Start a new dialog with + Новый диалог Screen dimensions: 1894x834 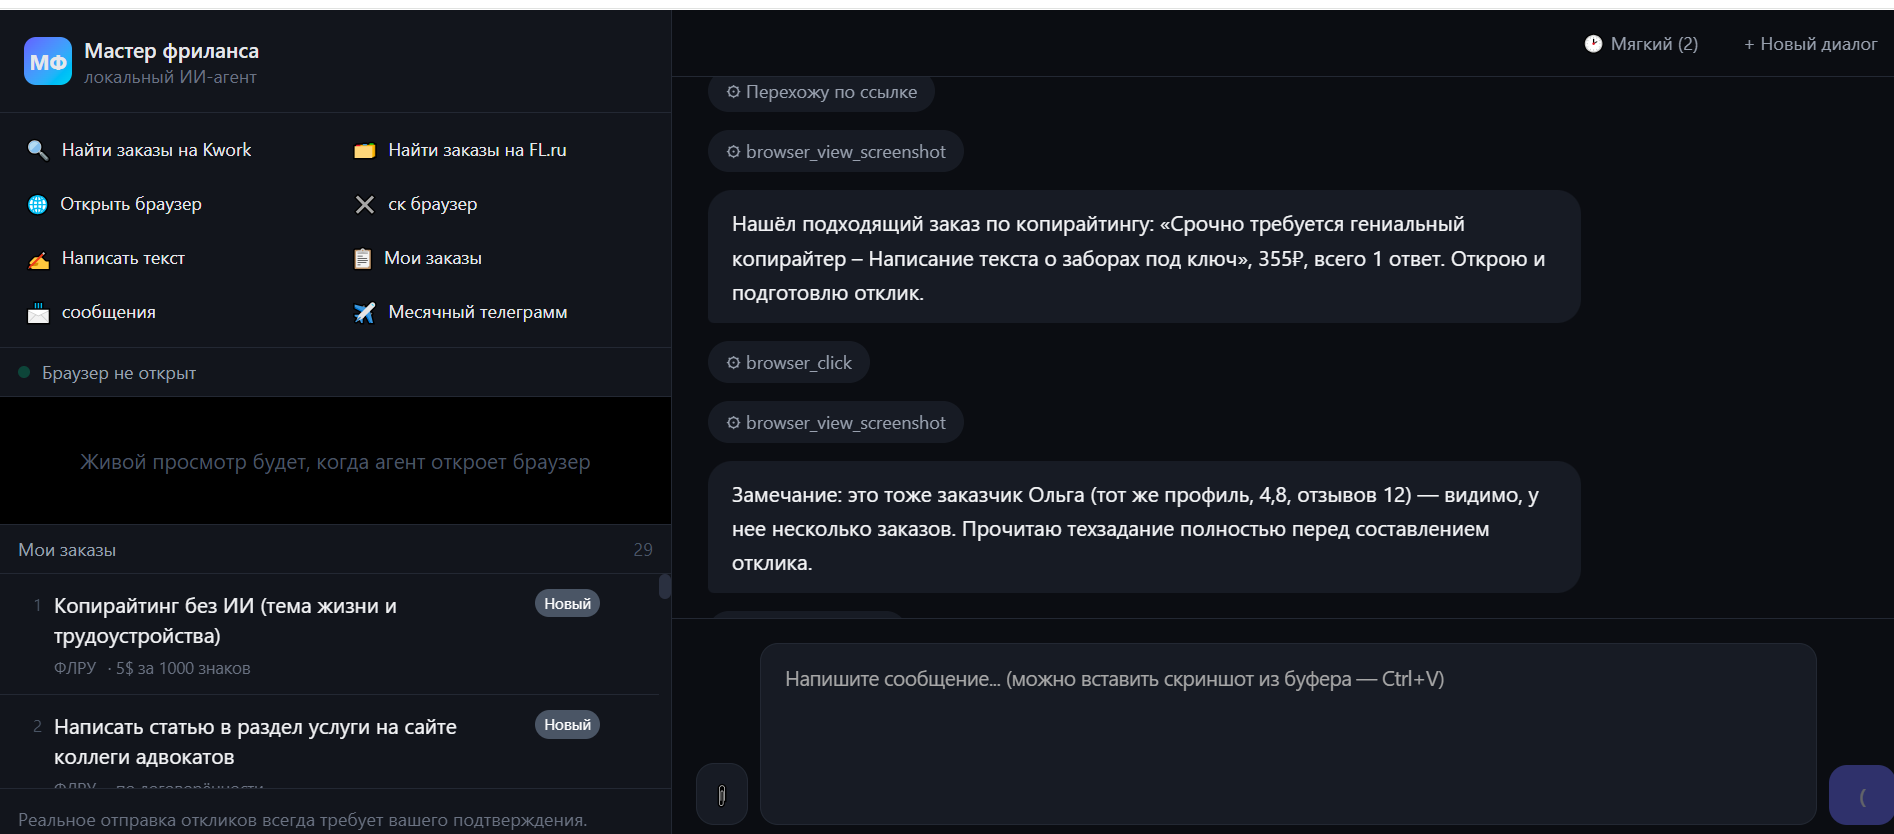coord(1810,44)
